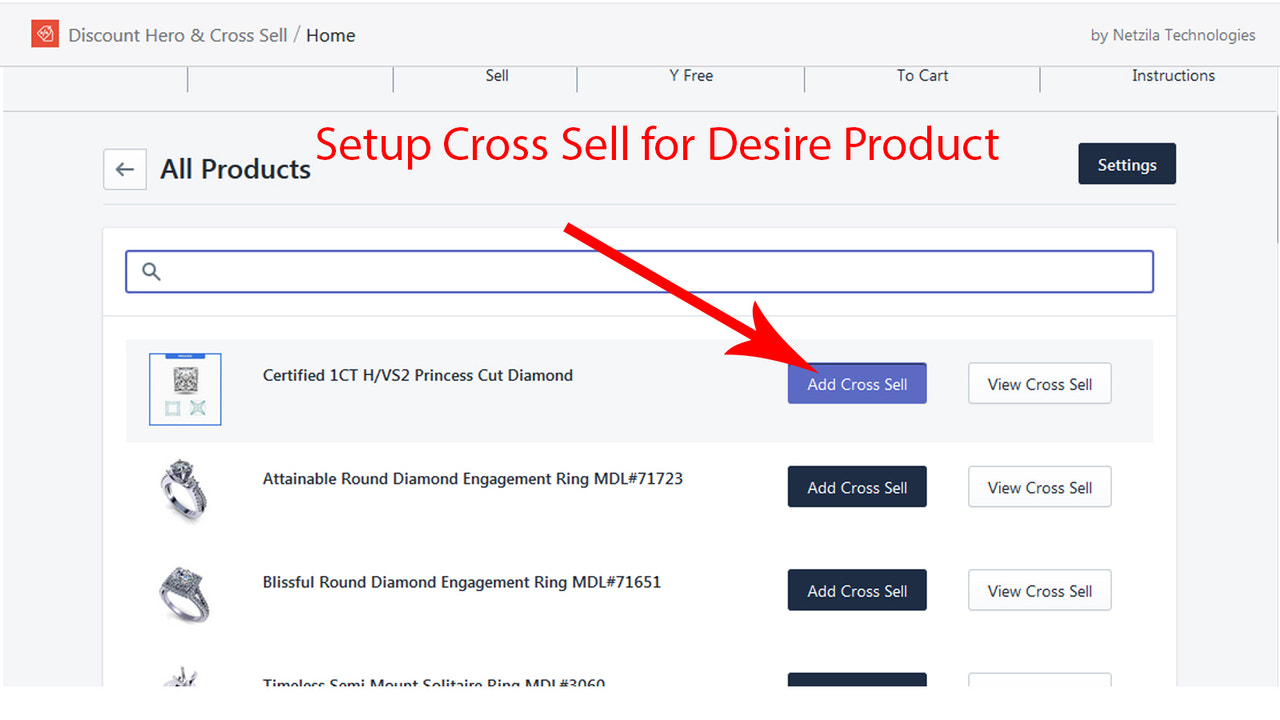The height and width of the screenshot is (720, 1280).
Task: Open the Y Free tab
Action: tap(690, 75)
